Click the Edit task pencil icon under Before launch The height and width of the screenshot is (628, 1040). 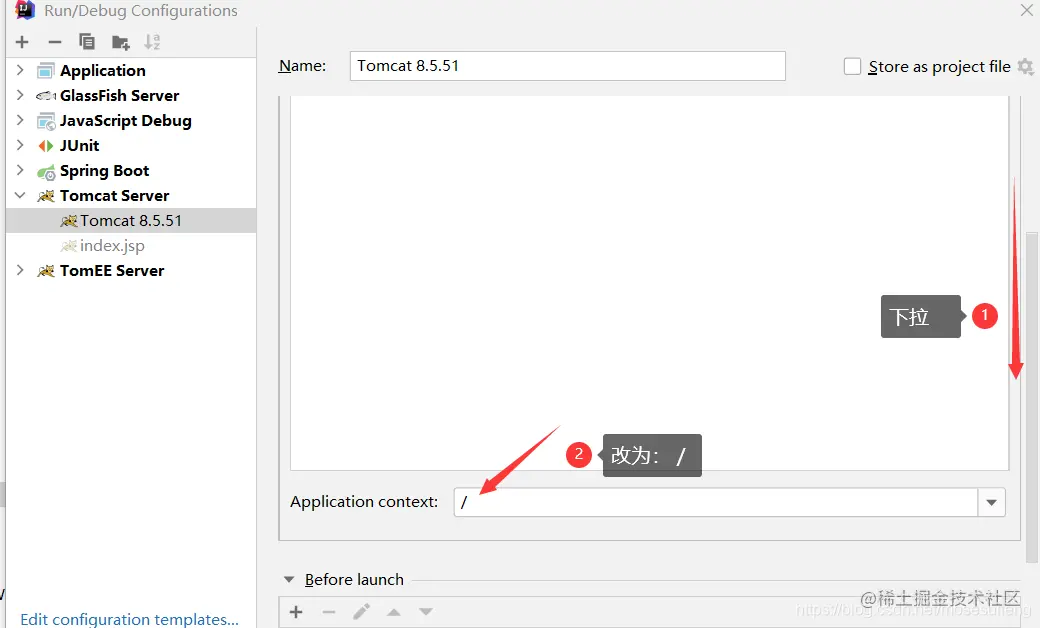pos(362,611)
